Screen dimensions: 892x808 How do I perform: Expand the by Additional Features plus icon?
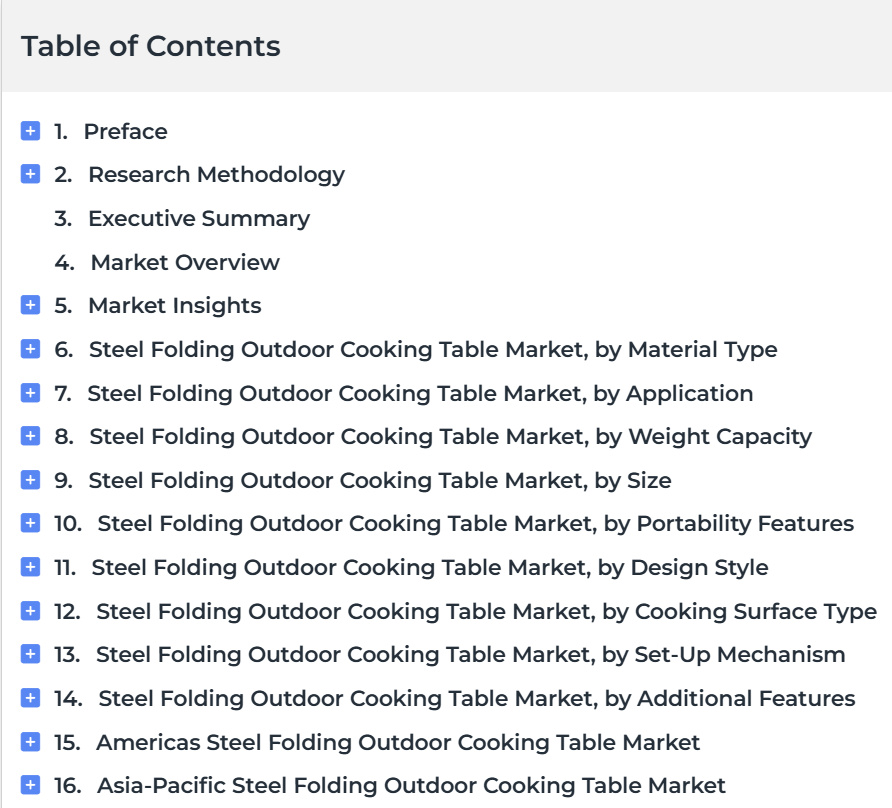(x=30, y=698)
